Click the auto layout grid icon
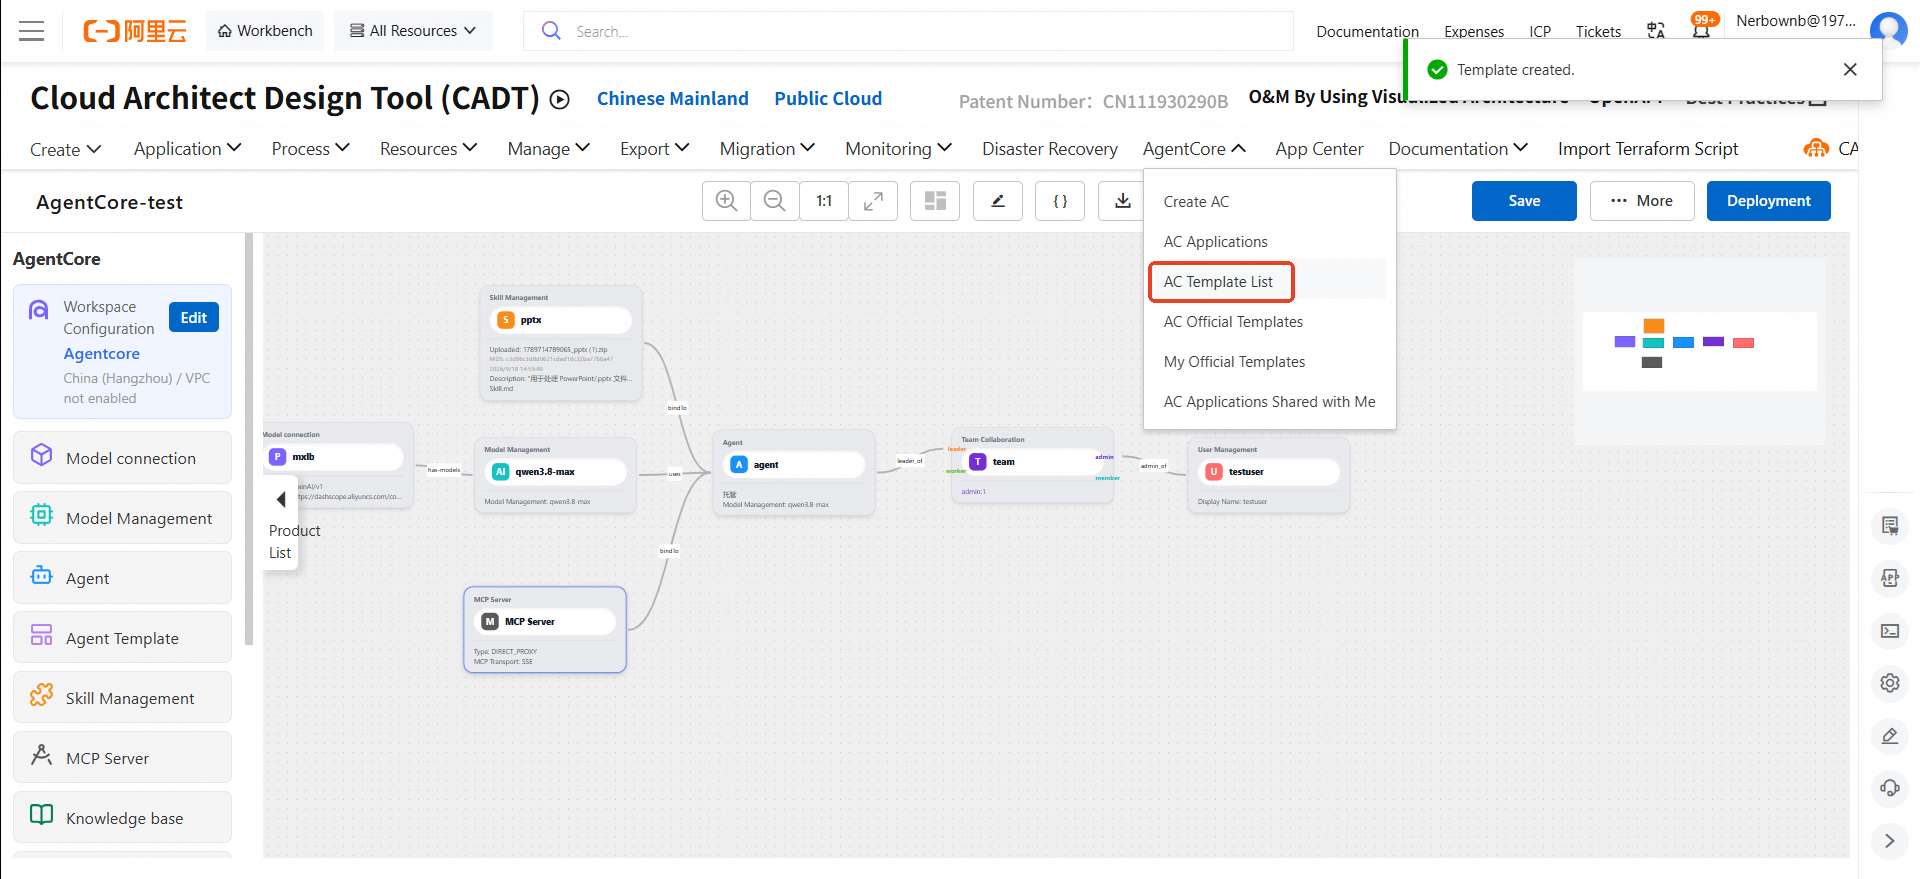Viewport: 1920px width, 879px height. coord(935,201)
